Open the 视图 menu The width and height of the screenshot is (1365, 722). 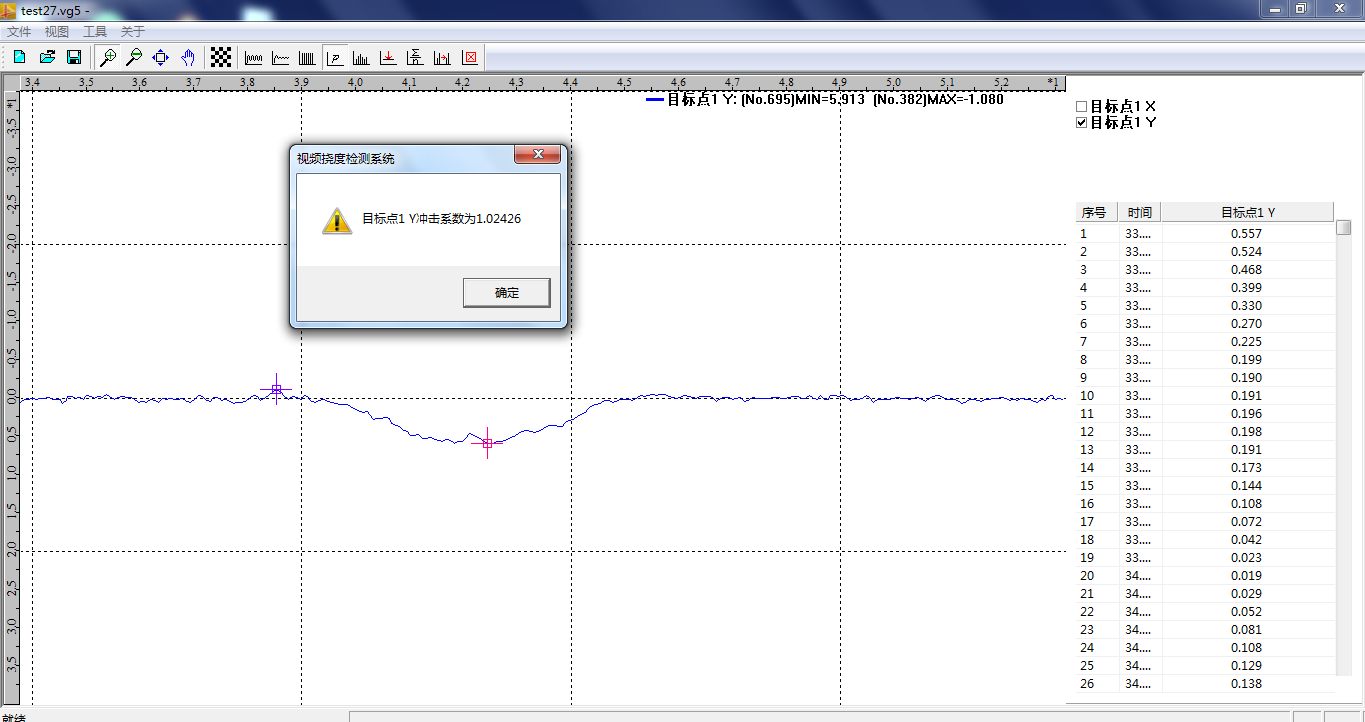coord(57,32)
